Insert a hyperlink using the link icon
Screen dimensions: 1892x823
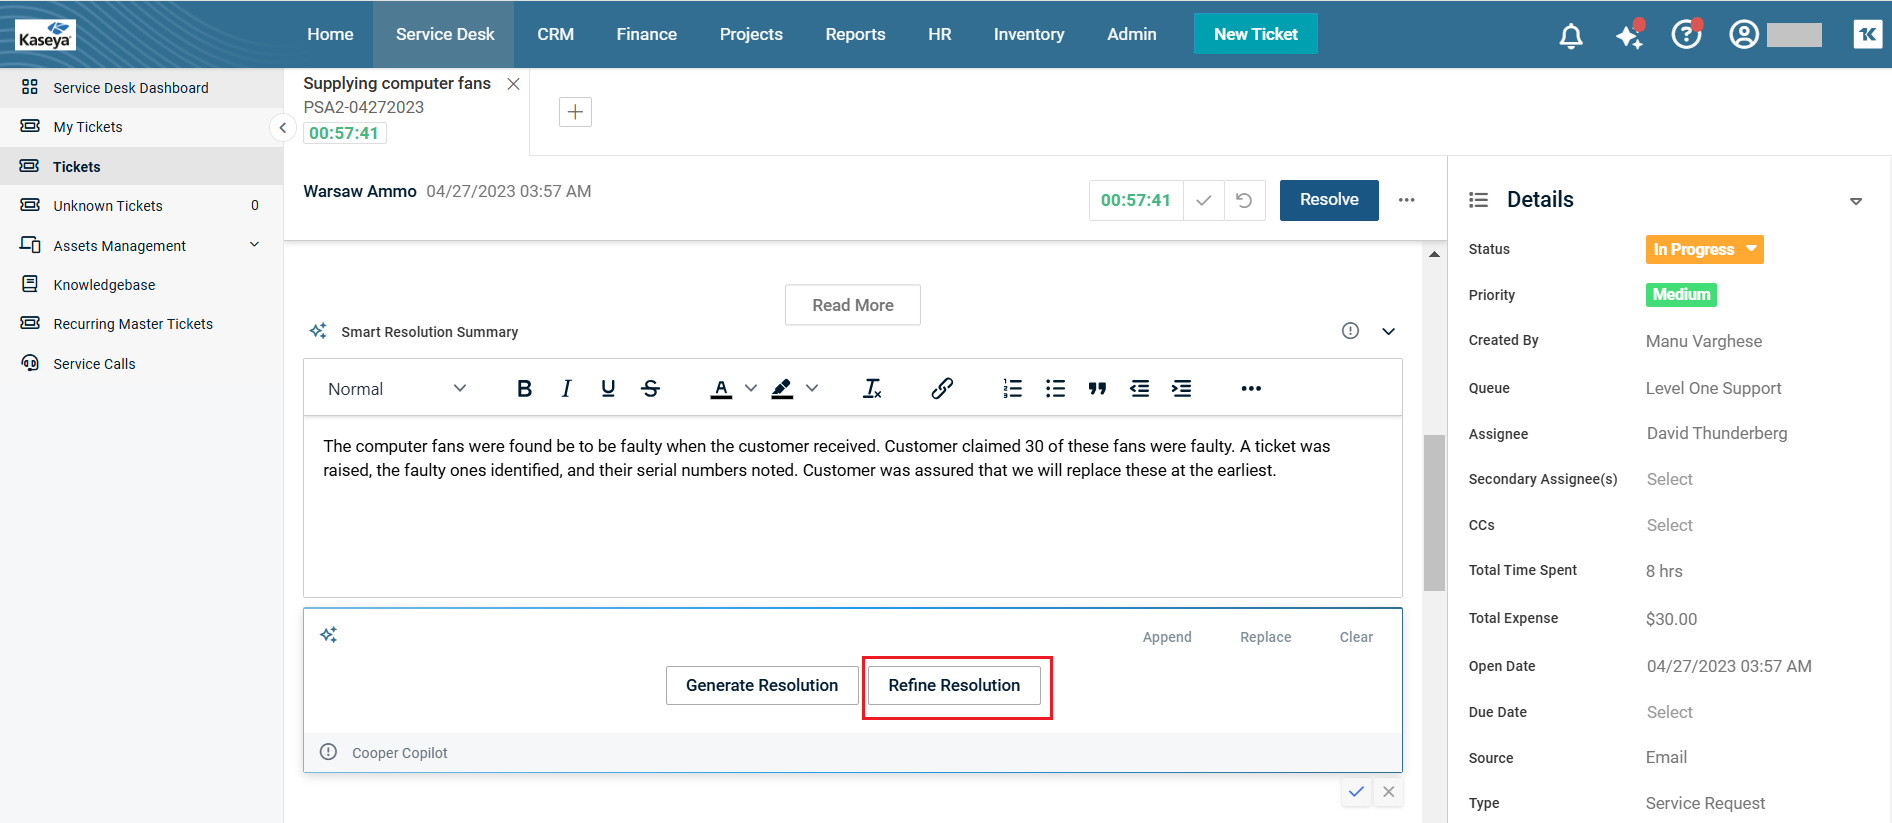point(942,389)
